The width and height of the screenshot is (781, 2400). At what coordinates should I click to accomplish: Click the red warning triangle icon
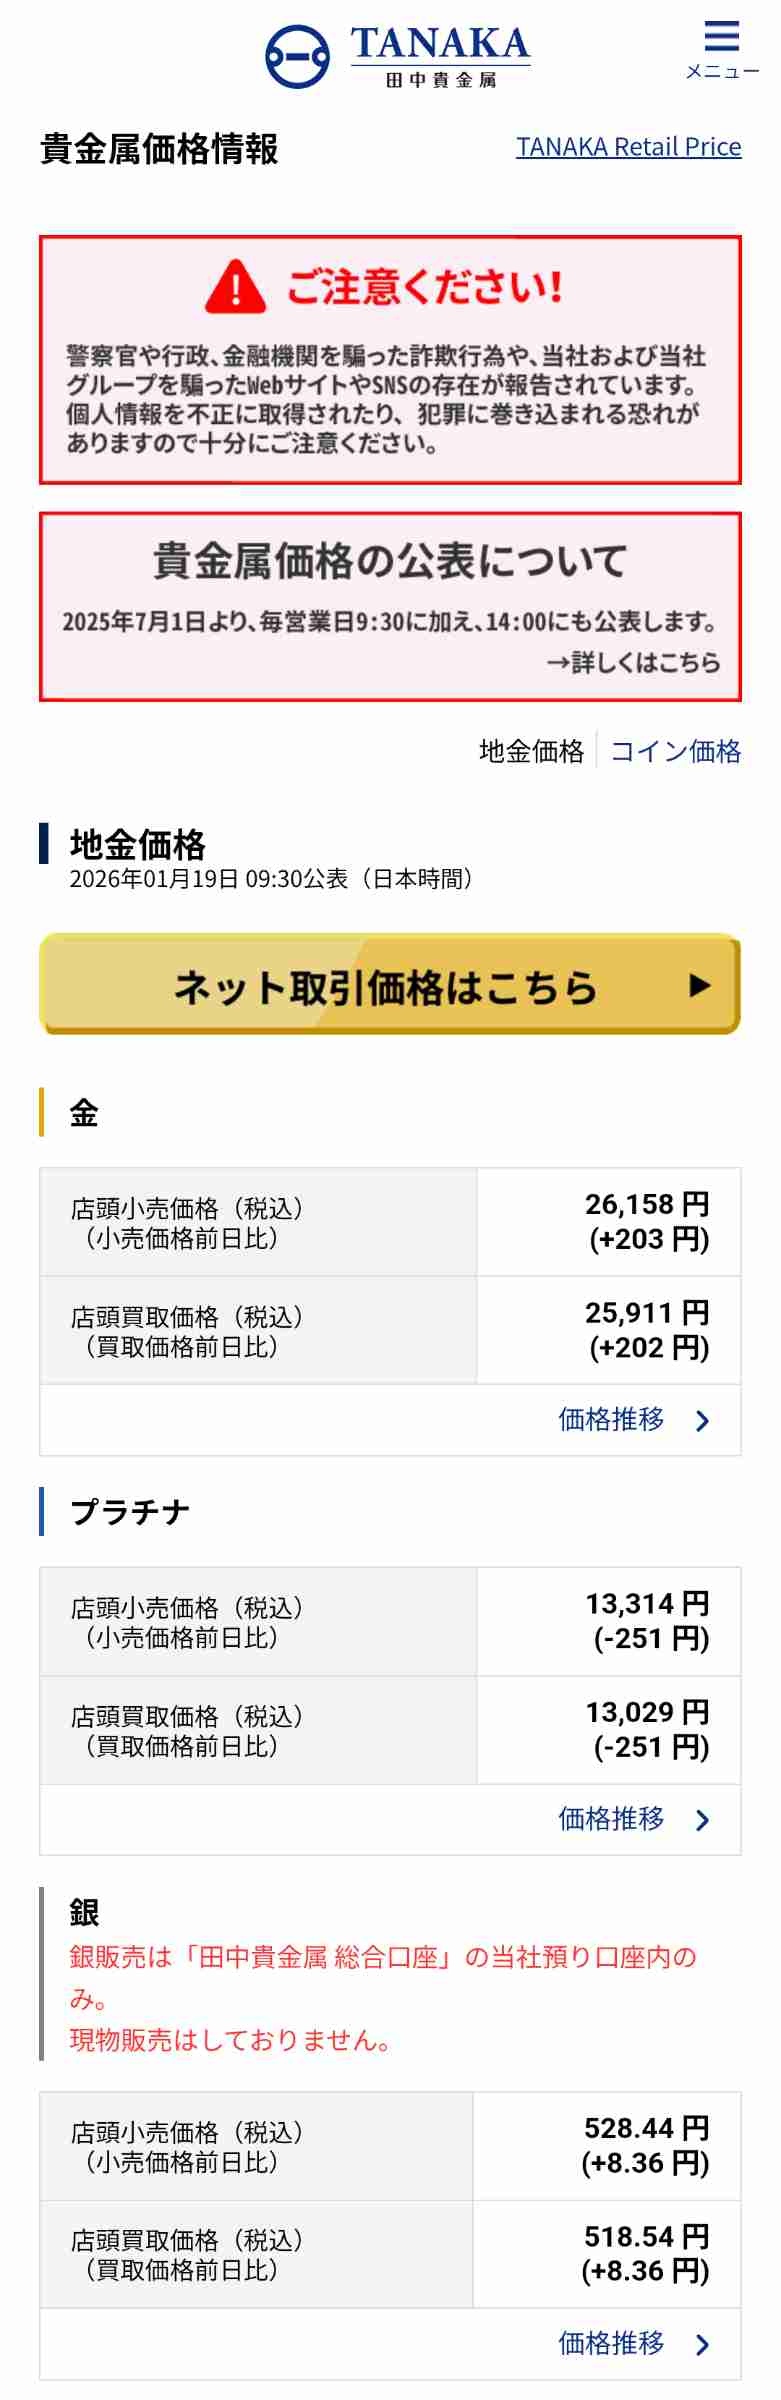point(235,287)
